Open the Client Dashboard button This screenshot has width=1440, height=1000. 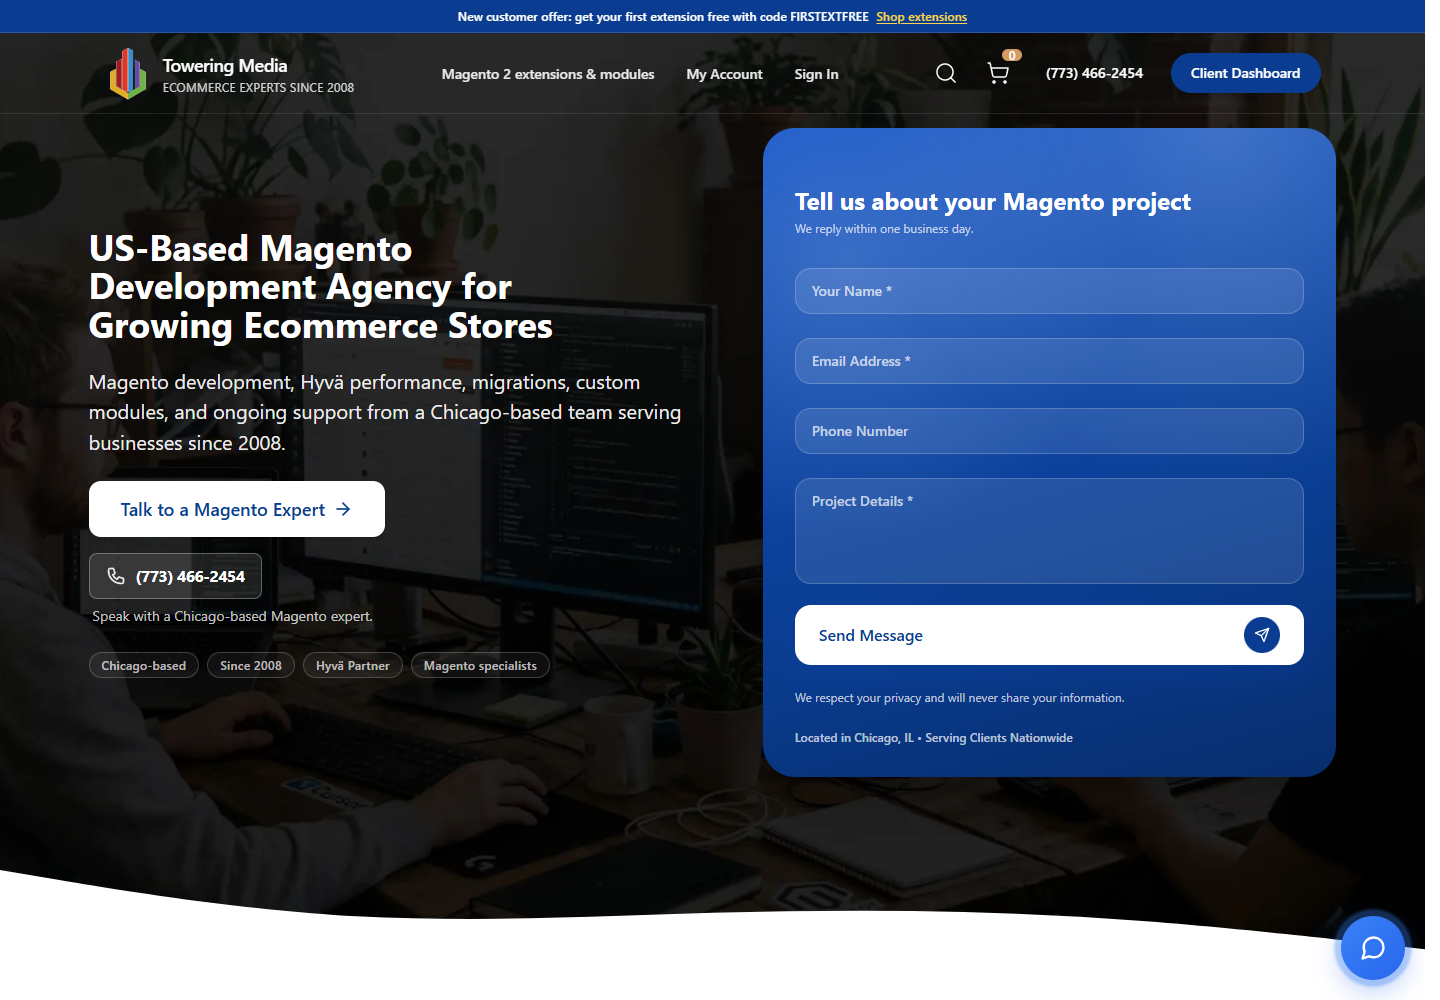pos(1246,73)
